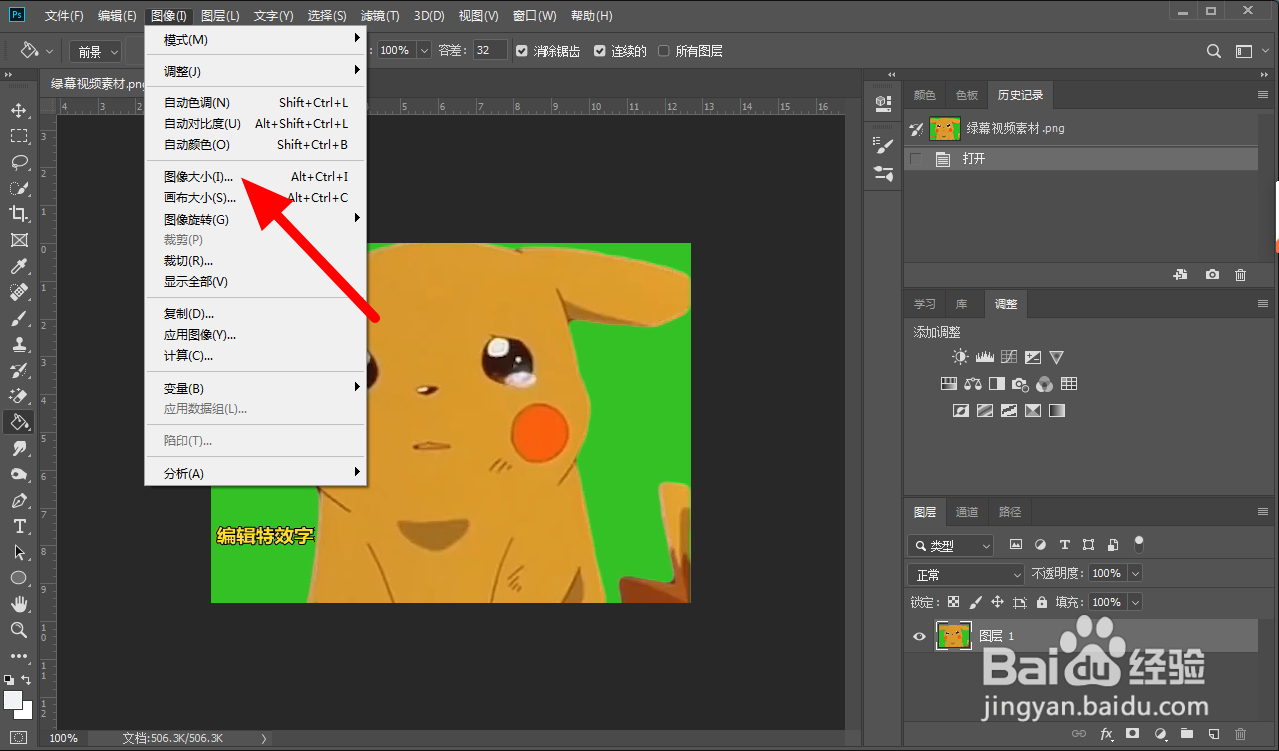Enable the all layers (所有图层) checkbox

click(664, 51)
